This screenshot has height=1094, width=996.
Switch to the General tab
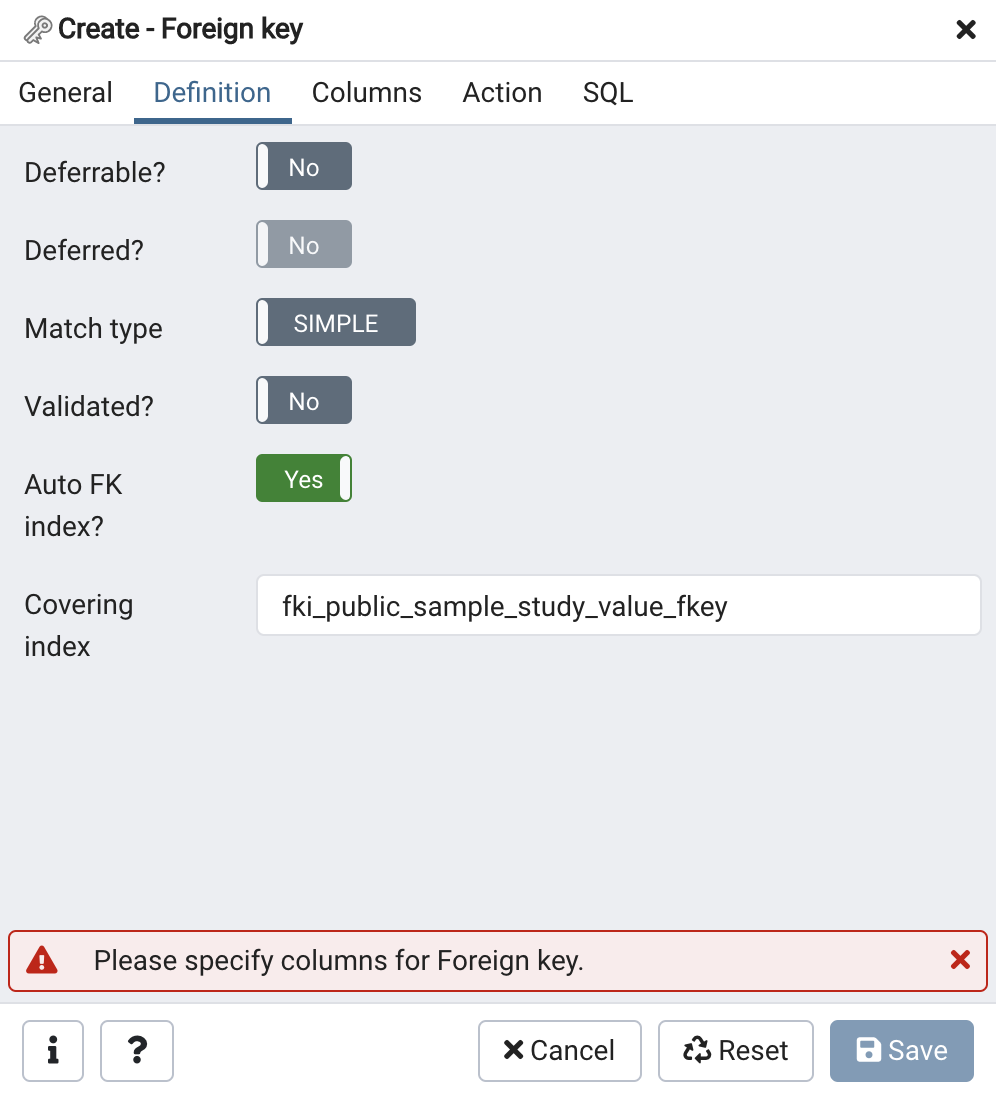(66, 93)
